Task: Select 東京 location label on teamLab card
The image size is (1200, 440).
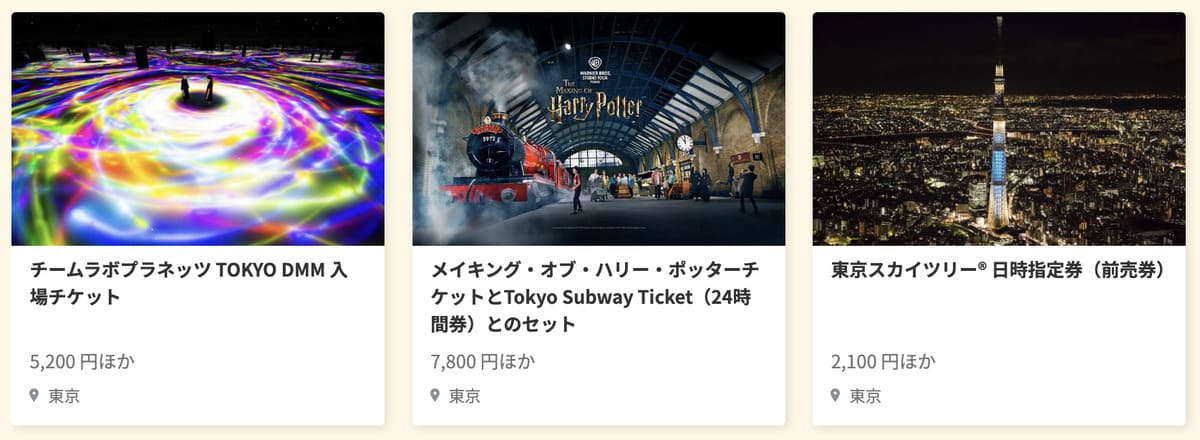Action: 64,396
